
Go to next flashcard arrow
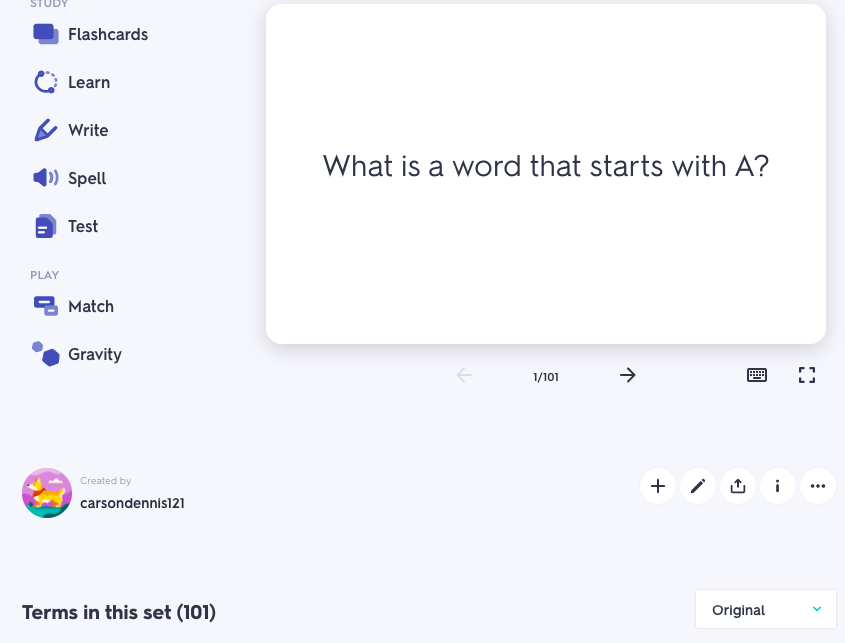pyautogui.click(x=627, y=375)
